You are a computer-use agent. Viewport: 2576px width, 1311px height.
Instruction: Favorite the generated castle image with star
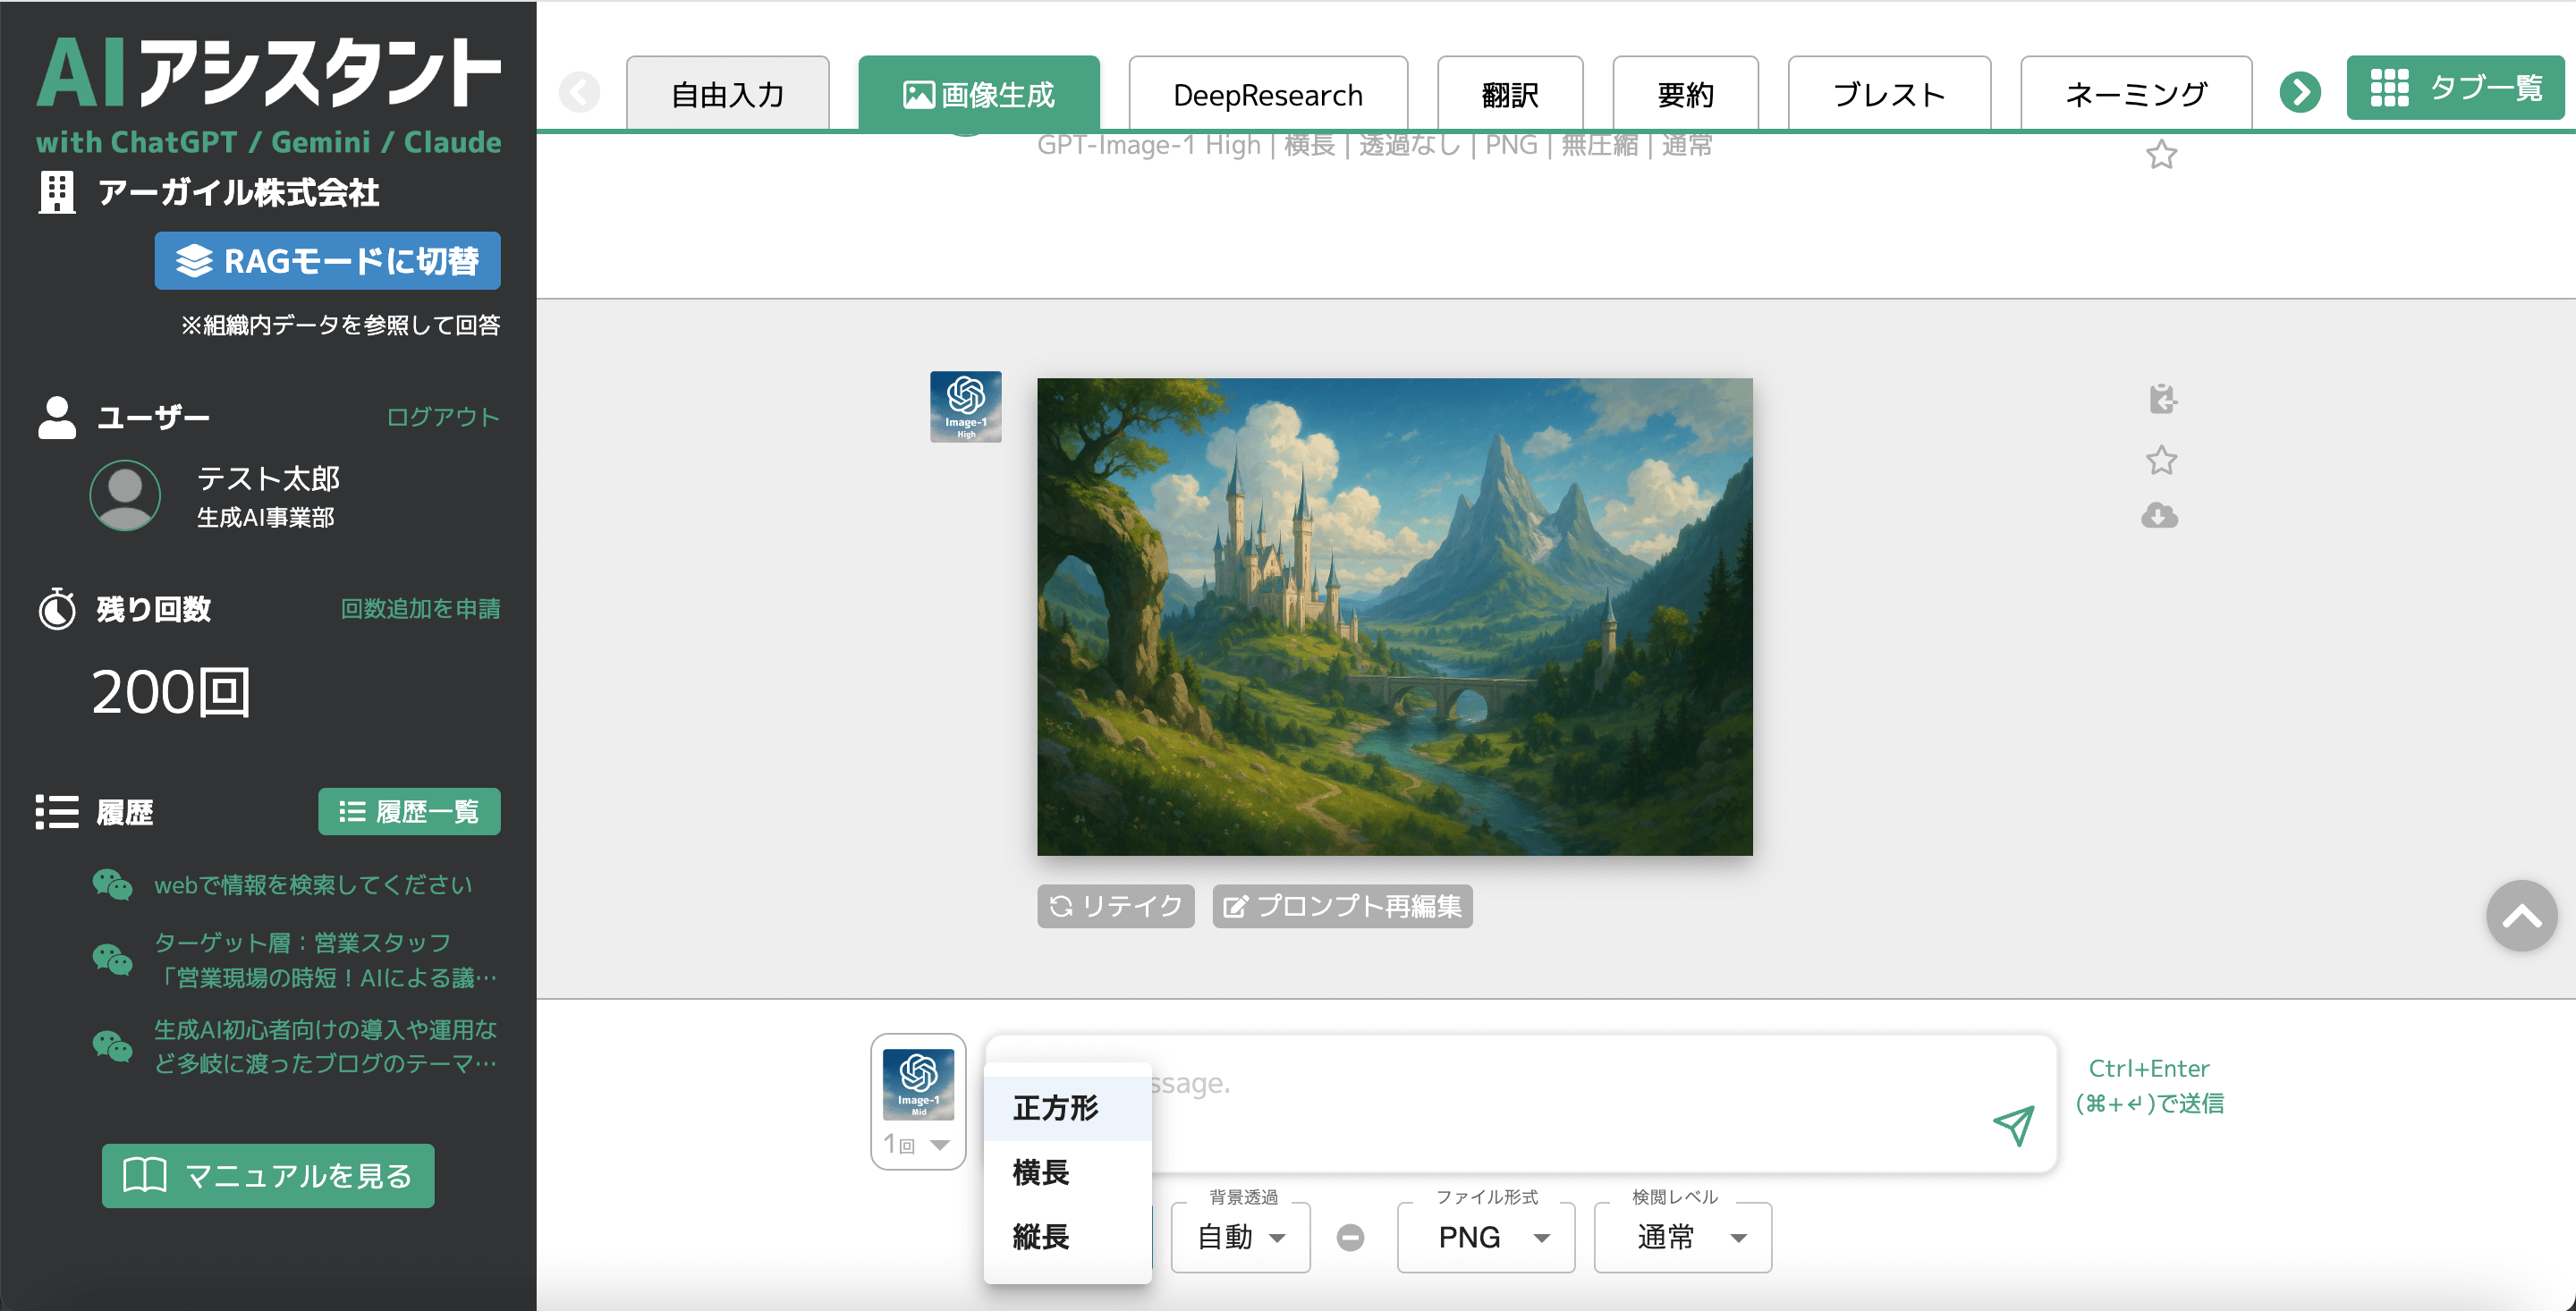coord(2161,460)
